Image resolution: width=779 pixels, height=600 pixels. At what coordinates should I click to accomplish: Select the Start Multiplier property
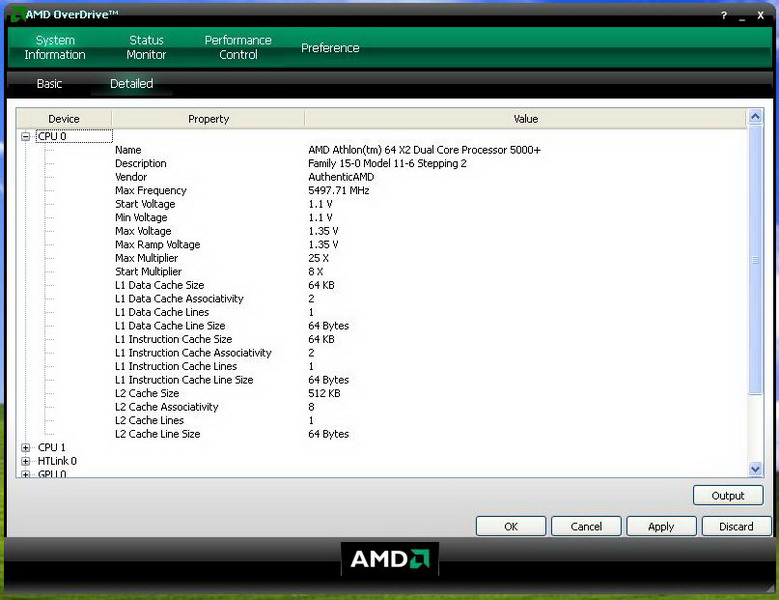tap(148, 272)
